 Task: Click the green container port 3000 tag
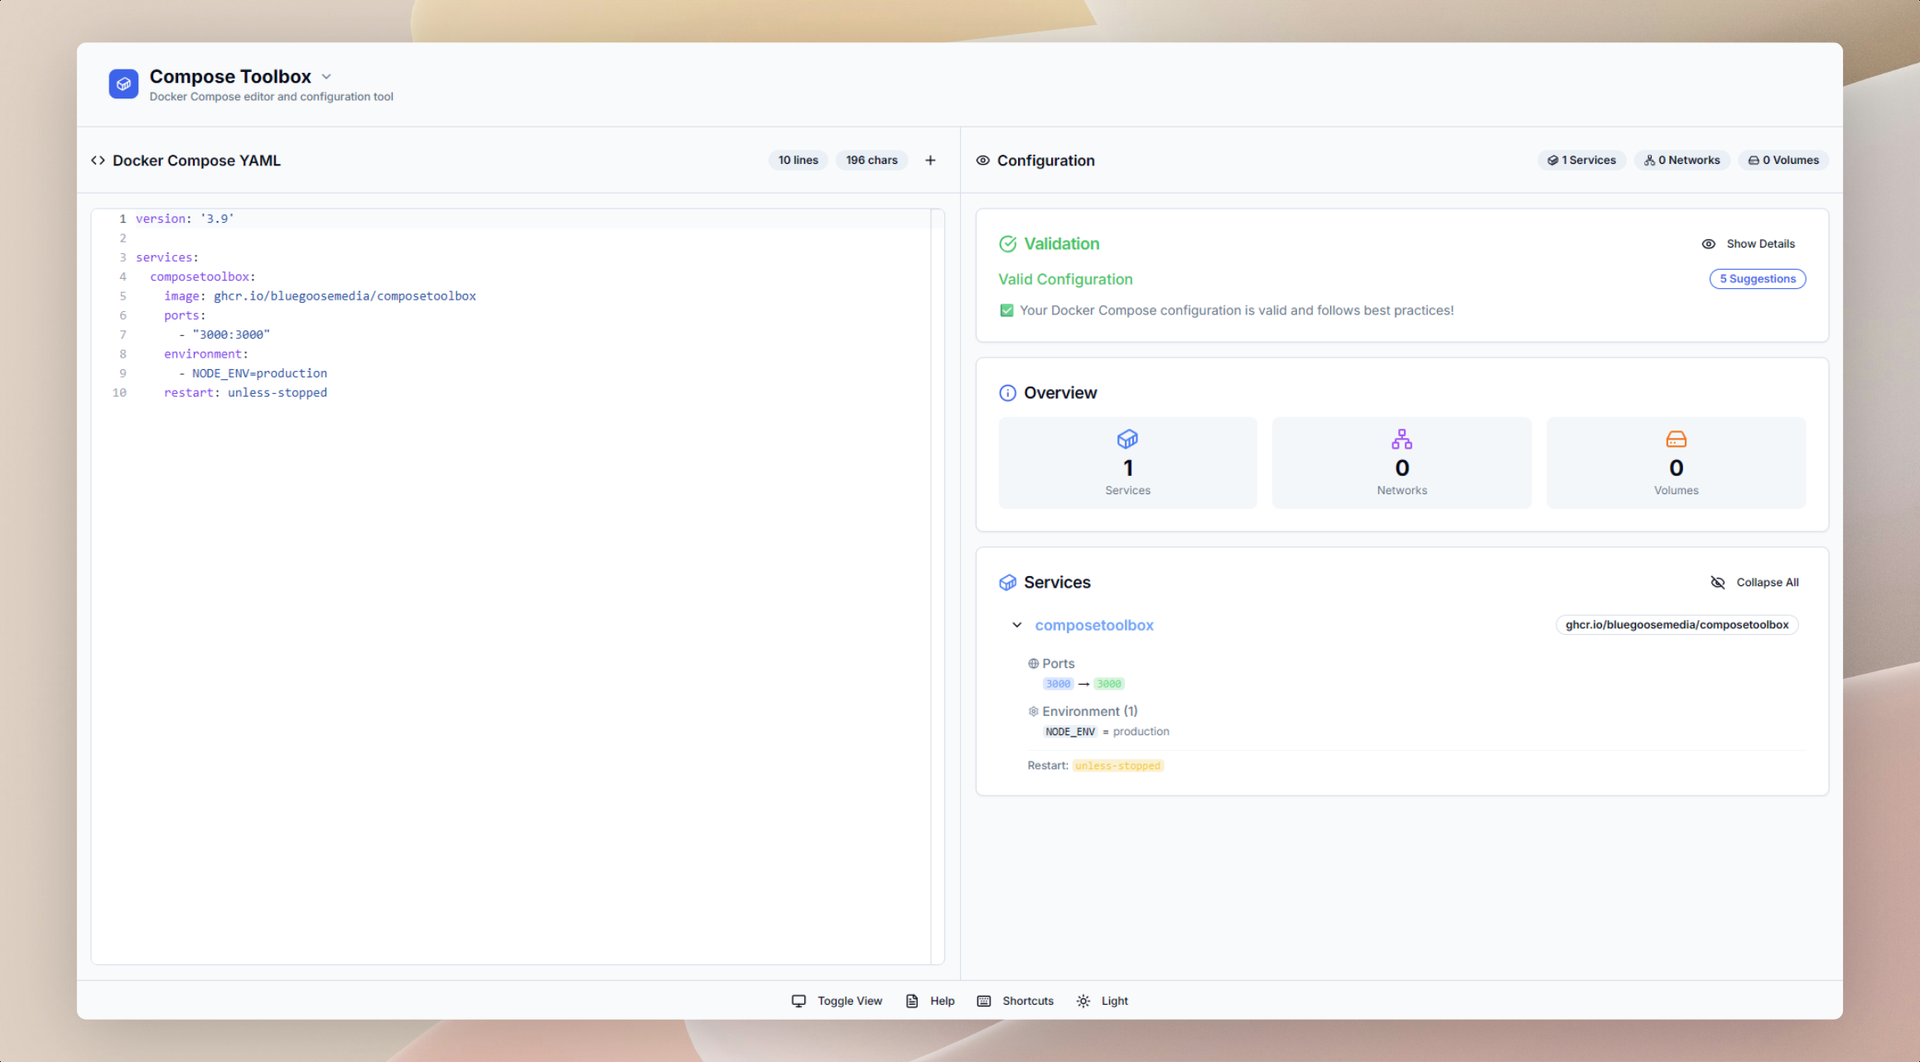pos(1109,684)
